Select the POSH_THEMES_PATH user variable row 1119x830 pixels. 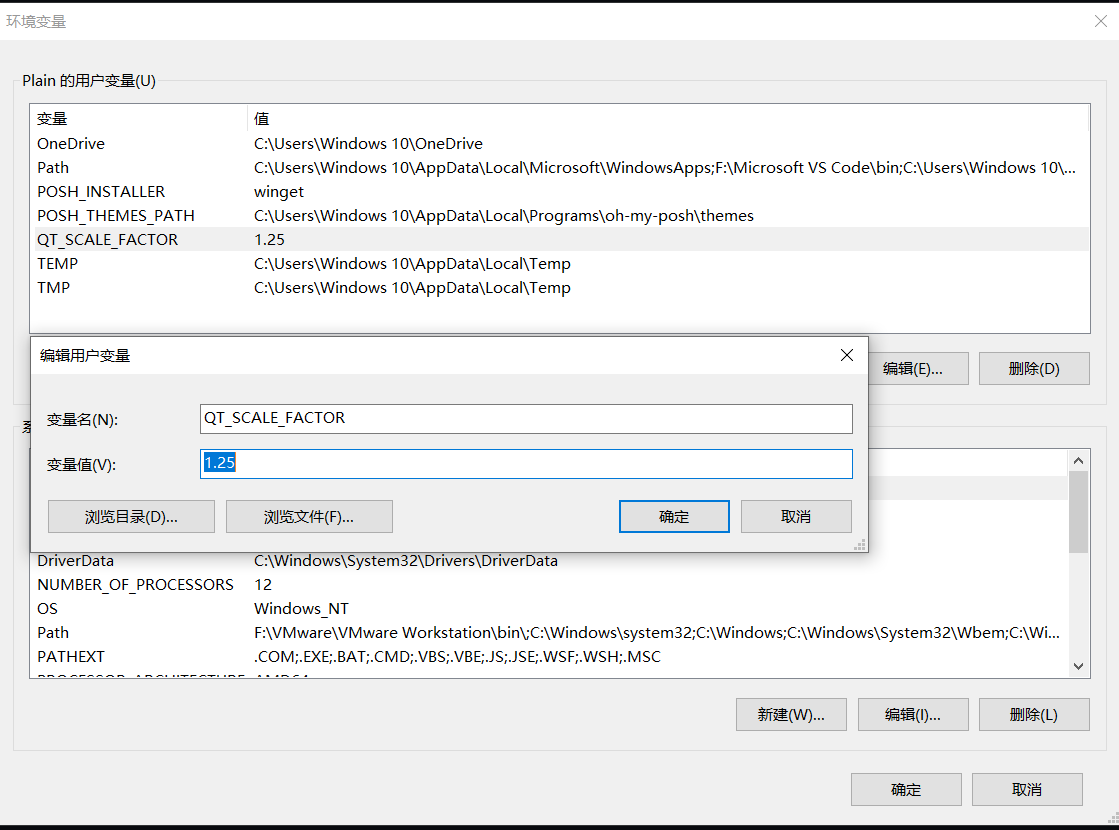point(116,216)
